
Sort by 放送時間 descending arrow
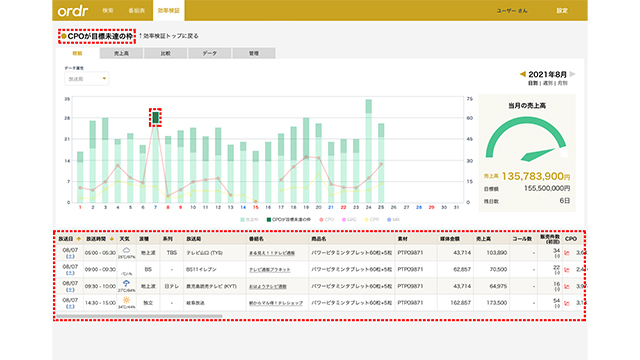click(111, 239)
